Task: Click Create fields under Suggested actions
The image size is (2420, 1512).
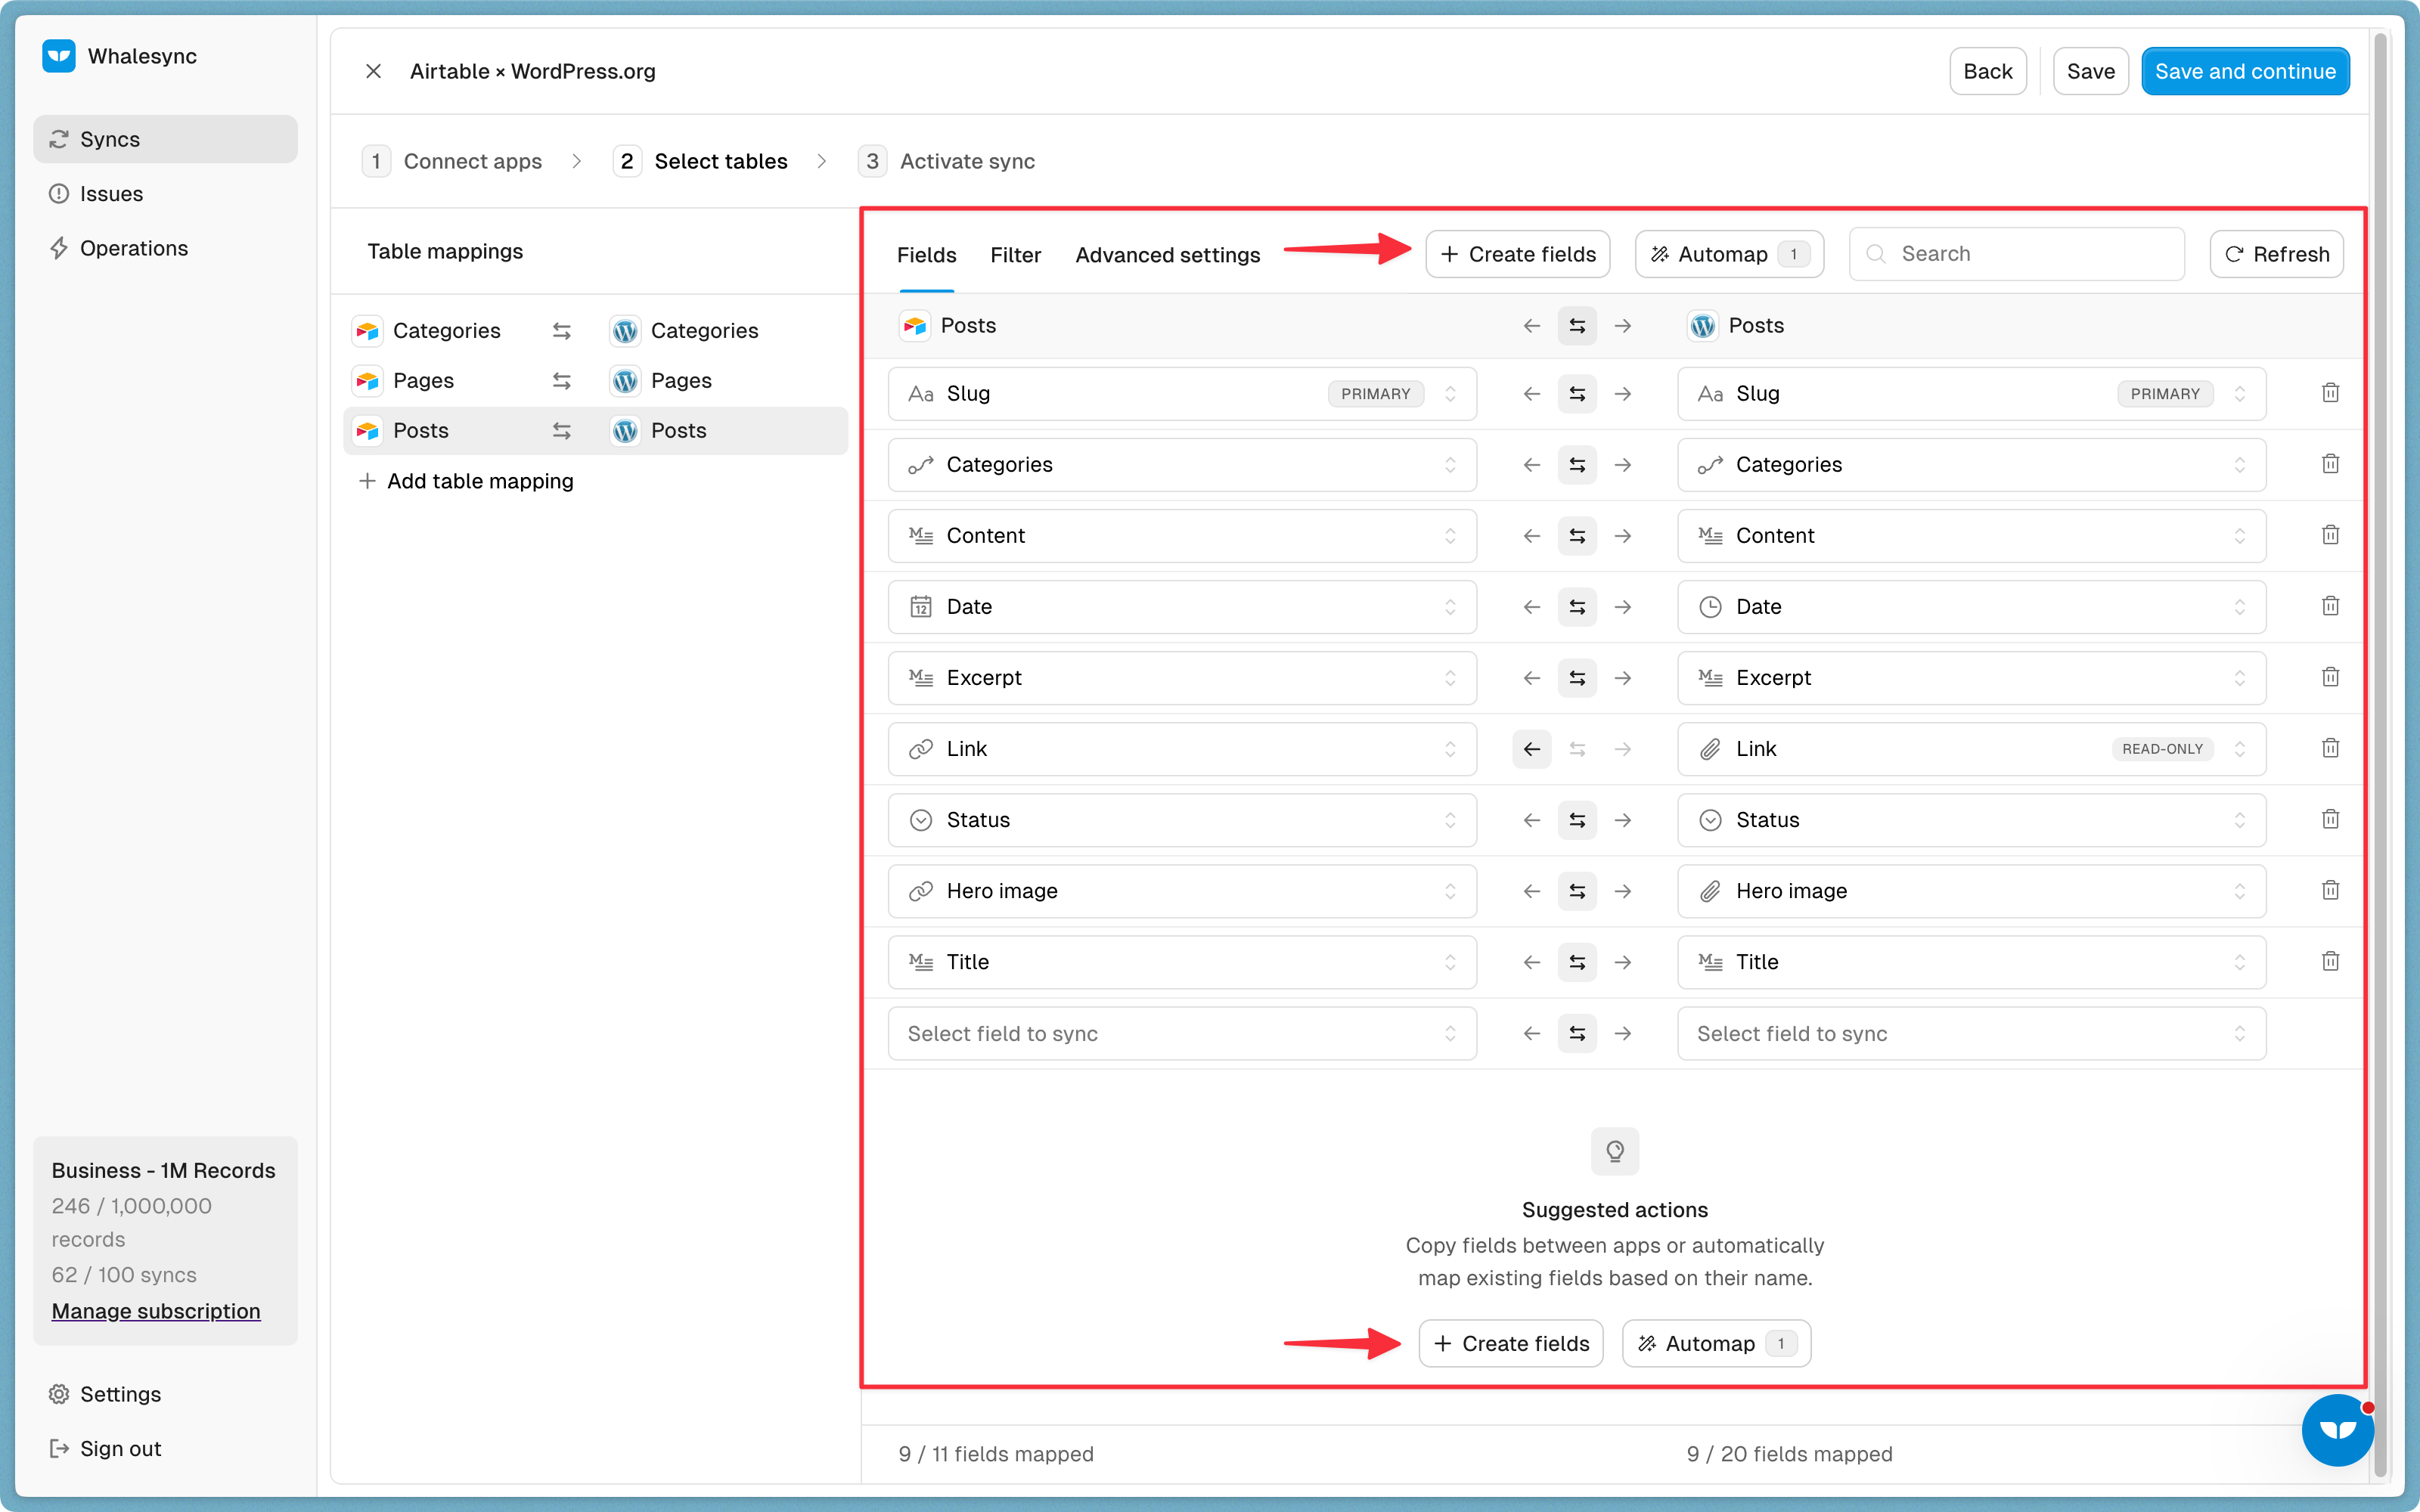Action: (x=1511, y=1343)
